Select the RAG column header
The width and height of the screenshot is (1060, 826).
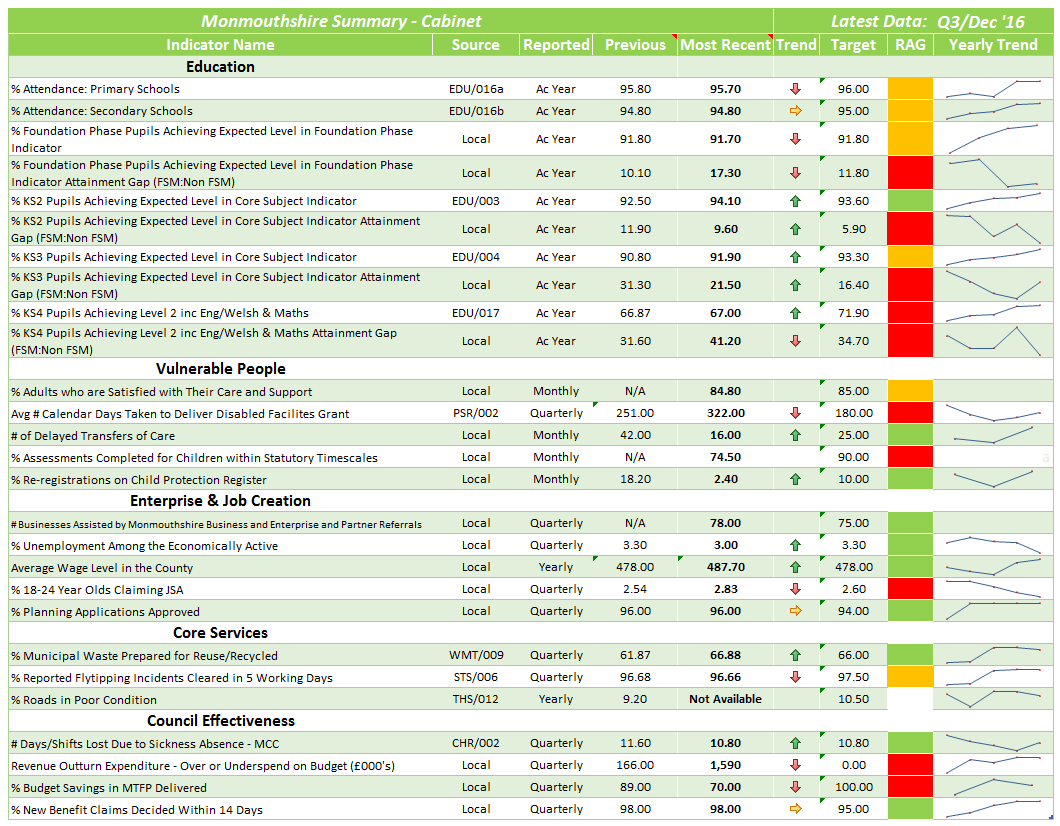coord(910,45)
